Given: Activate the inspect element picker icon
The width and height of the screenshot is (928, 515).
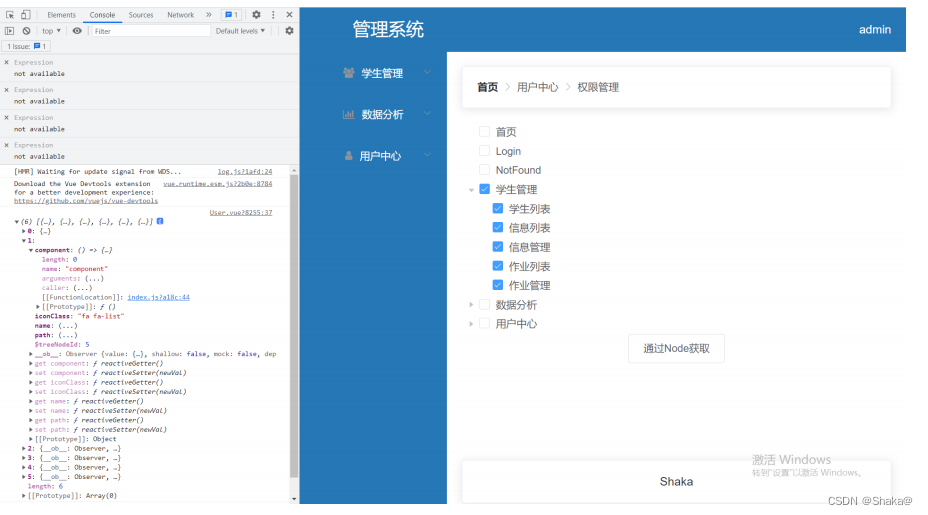Looking at the screenshot, I should pos(10,15).
